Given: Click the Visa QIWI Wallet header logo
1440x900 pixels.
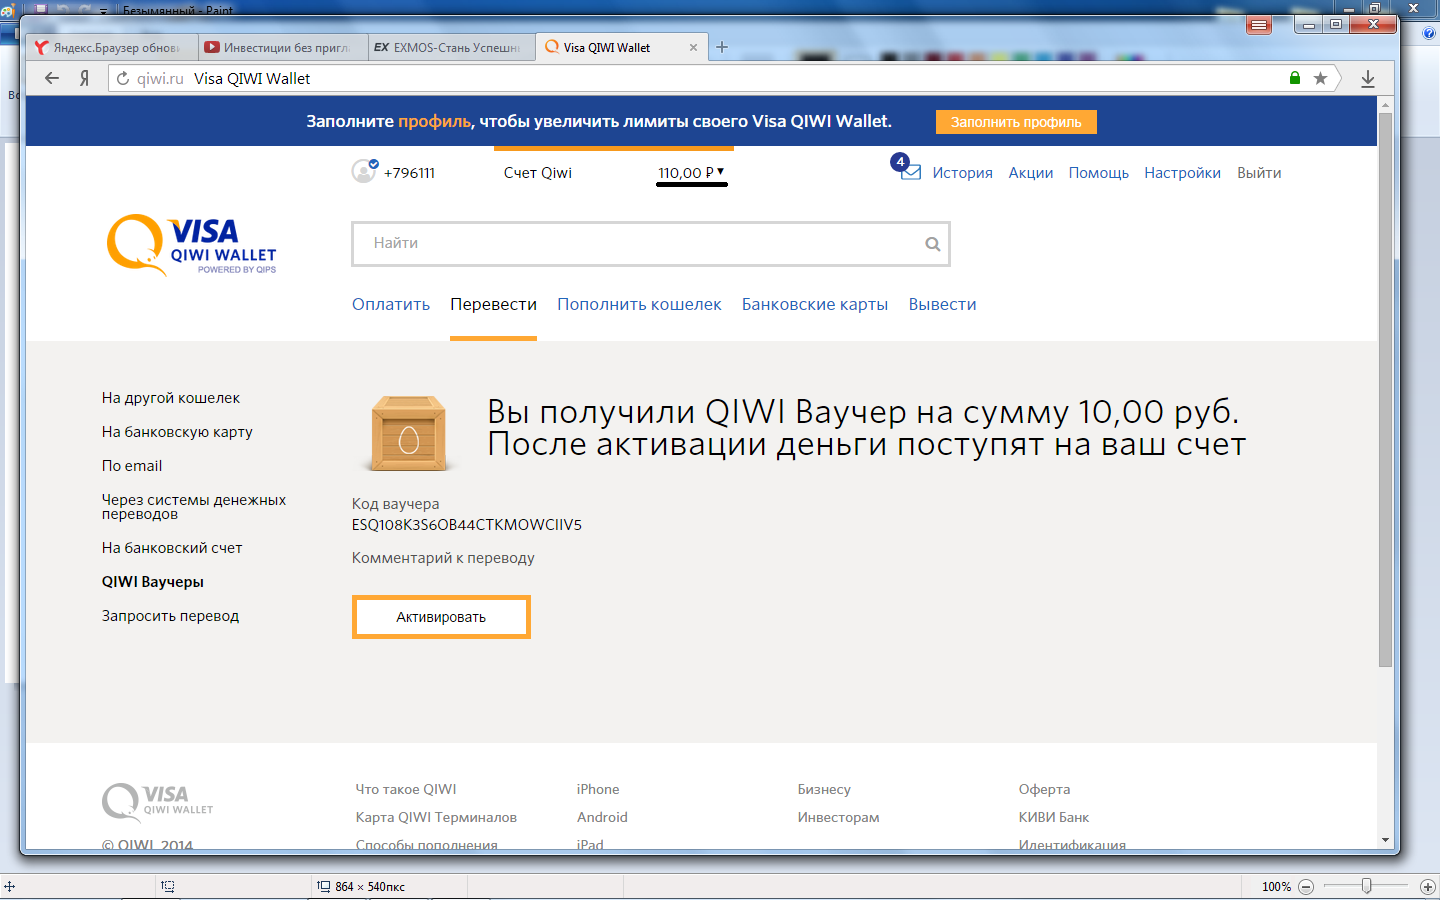Looking at the screenshot, I should click(x=192, y=245).
